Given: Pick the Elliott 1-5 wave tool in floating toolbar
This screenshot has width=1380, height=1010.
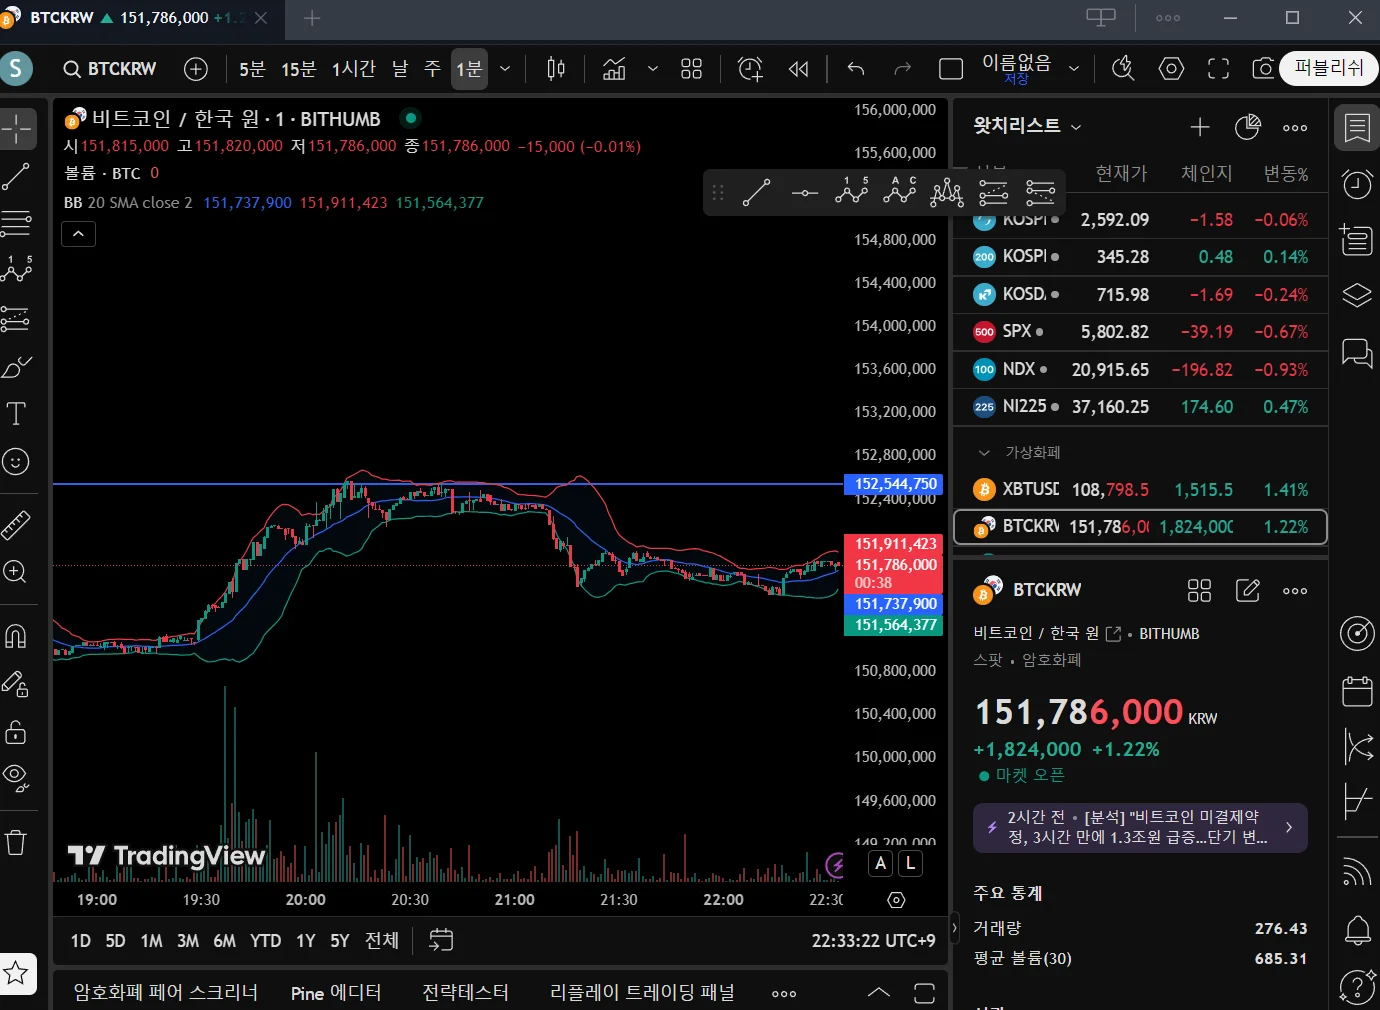Looking at the screenshot, I should coord(851,192).
